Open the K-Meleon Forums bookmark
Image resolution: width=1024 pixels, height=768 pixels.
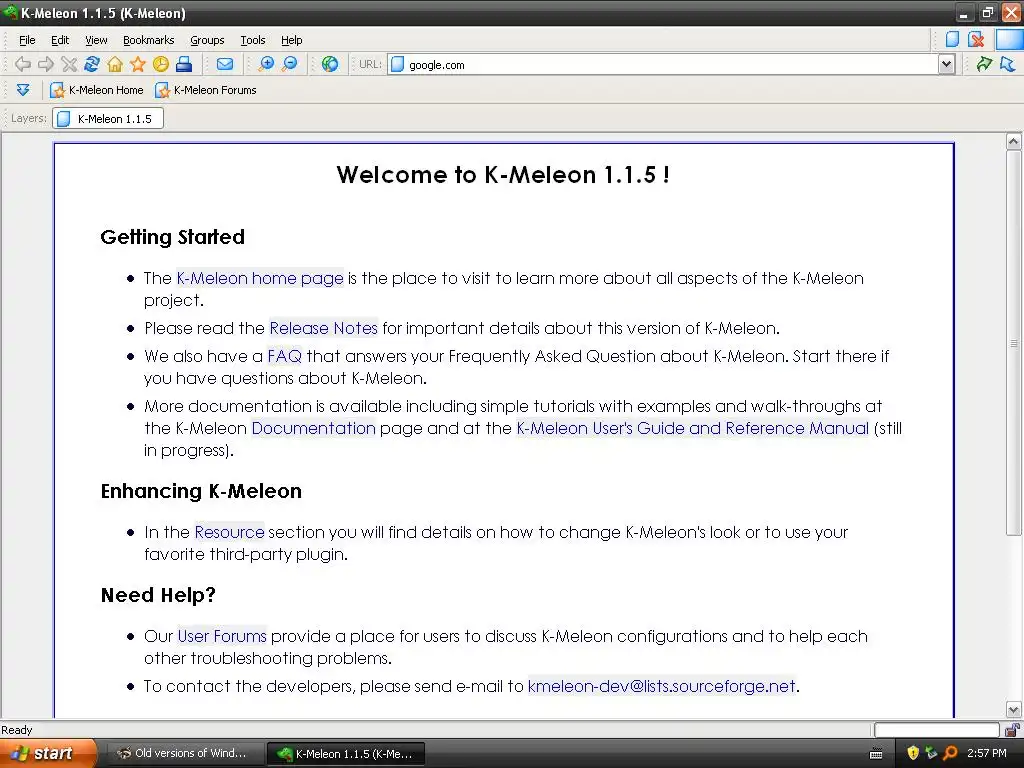click(206, 90)
